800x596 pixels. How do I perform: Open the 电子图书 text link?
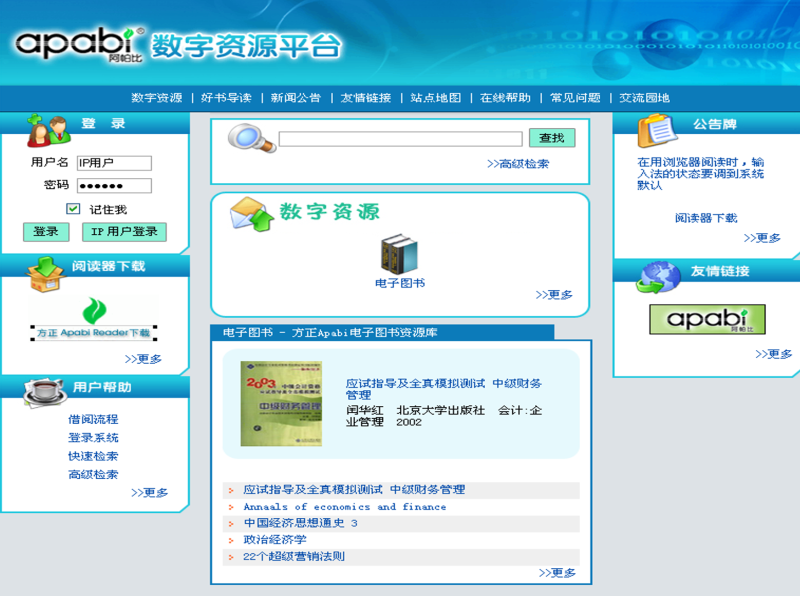pos(400,283)
